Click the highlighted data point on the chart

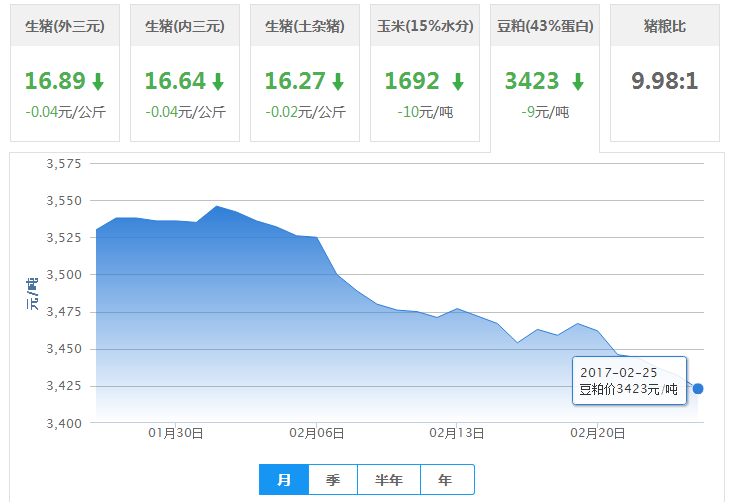point(698,389)
